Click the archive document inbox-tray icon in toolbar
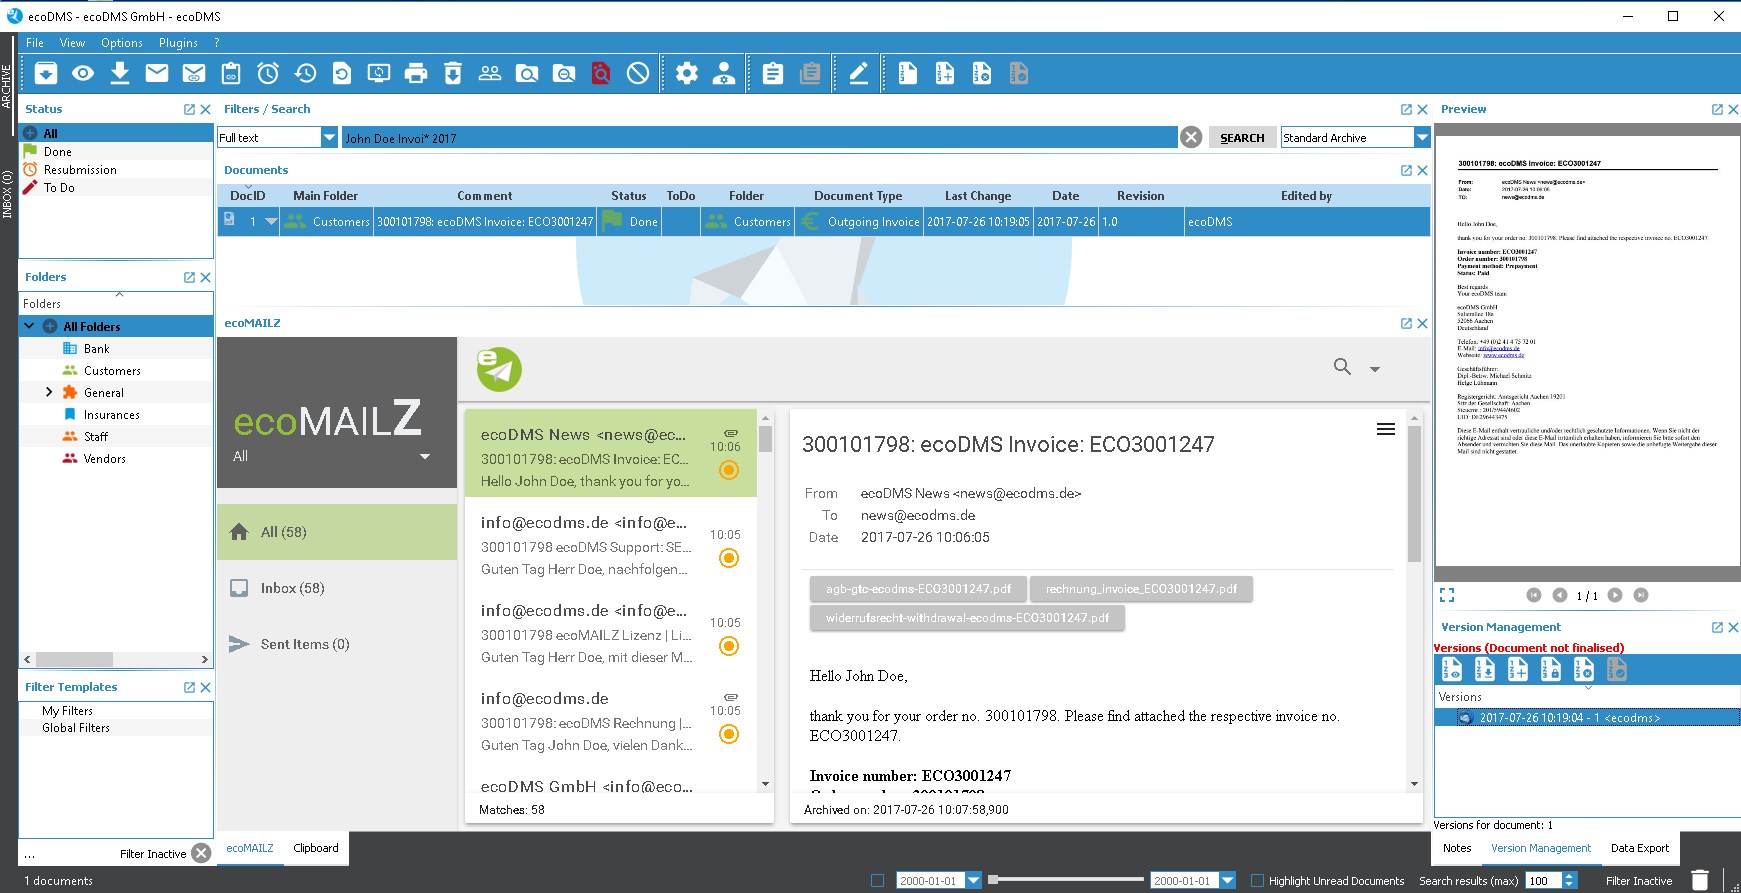This screenshot has height=893, width=1741. tap(46, 73)
